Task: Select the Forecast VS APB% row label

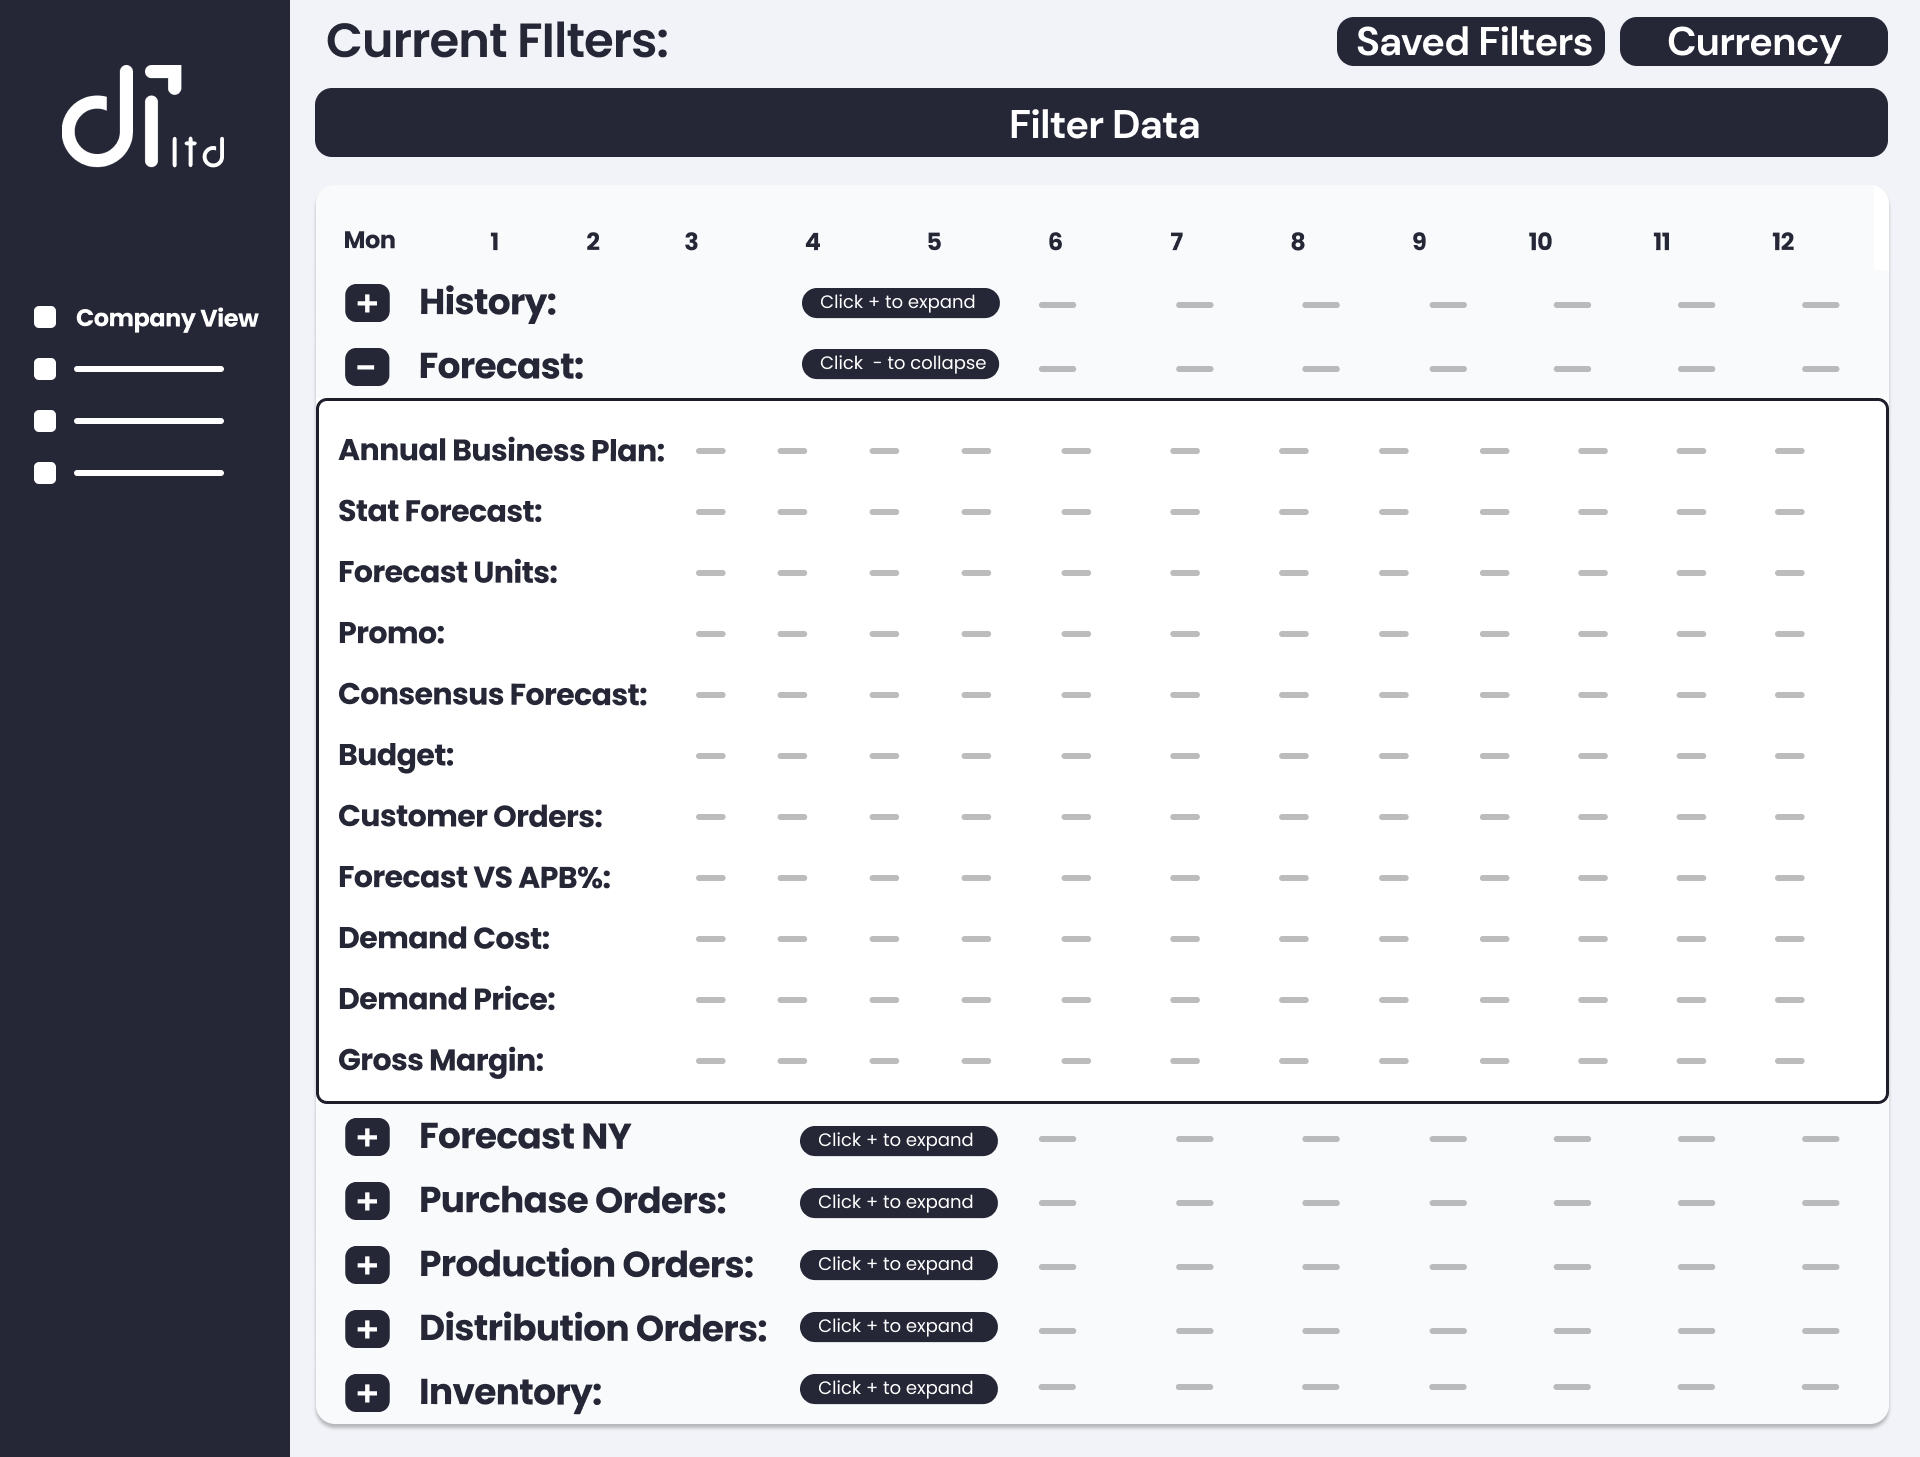Action: click(x=474, y=878)
